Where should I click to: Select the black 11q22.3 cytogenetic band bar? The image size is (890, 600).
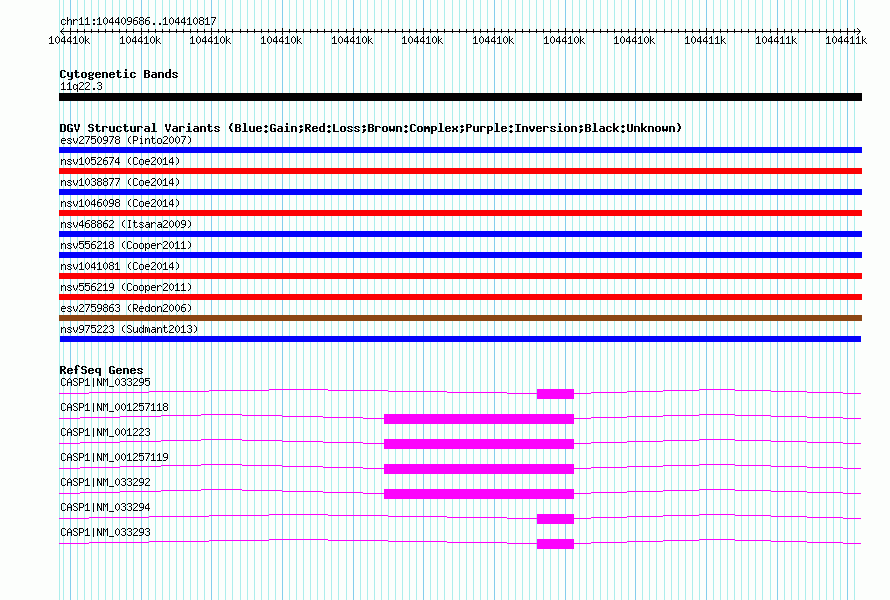(460, 97)
